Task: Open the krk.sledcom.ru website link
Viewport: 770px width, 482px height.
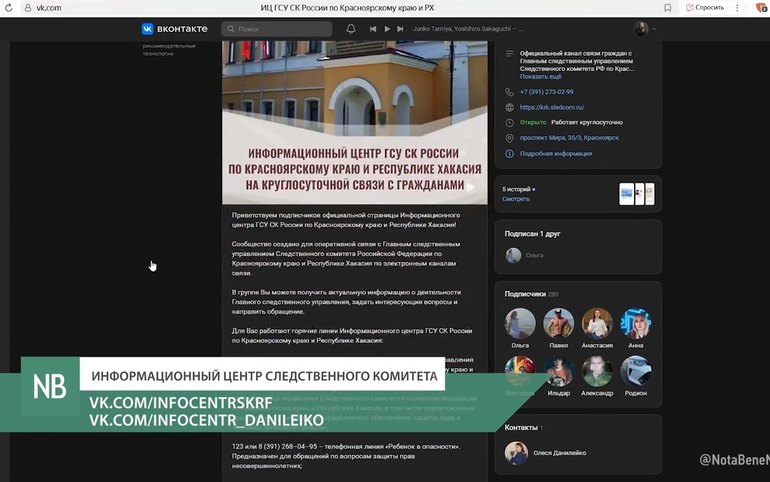Action: point(552,107)
